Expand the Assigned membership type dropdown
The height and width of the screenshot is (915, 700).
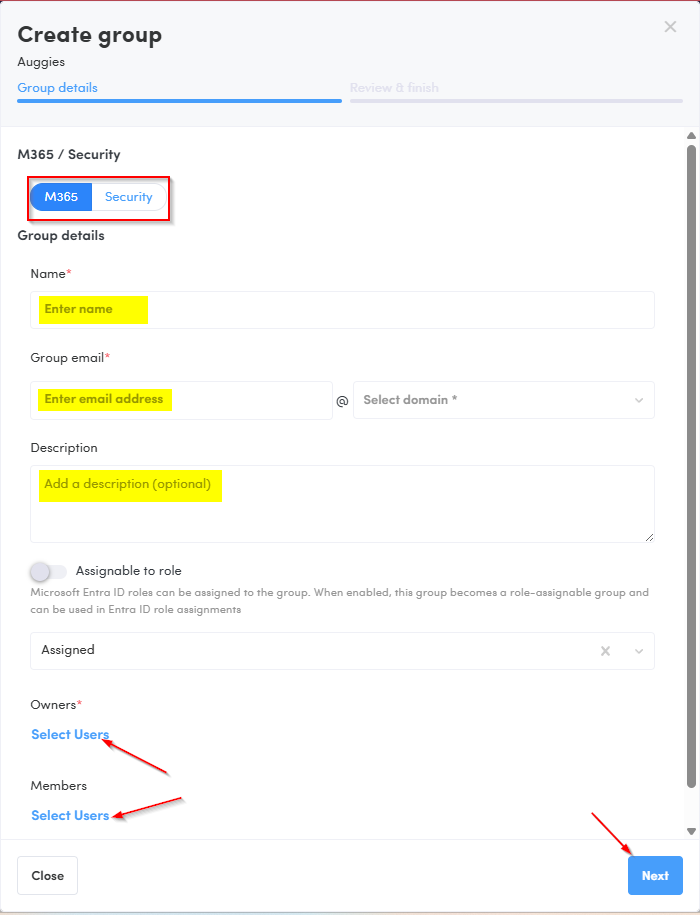coord(639,651)
